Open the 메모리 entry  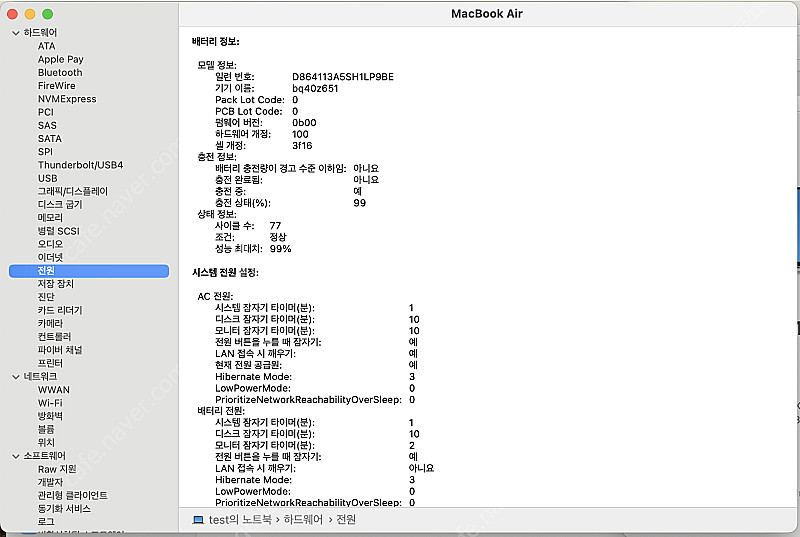(50, 218)
